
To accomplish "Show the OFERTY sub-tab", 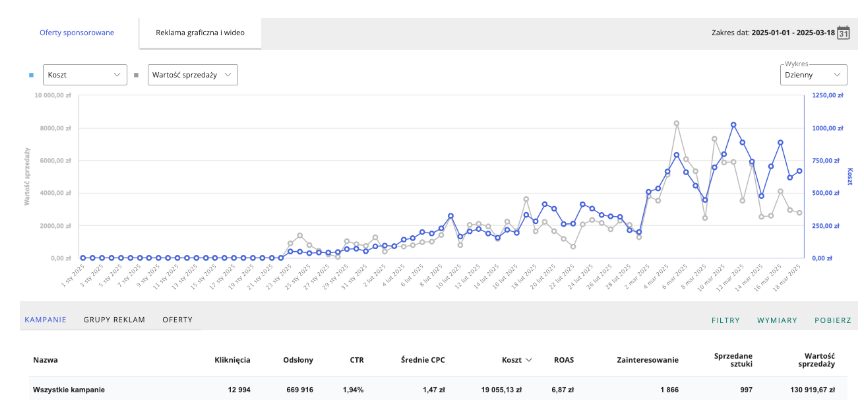I will 177,320.
